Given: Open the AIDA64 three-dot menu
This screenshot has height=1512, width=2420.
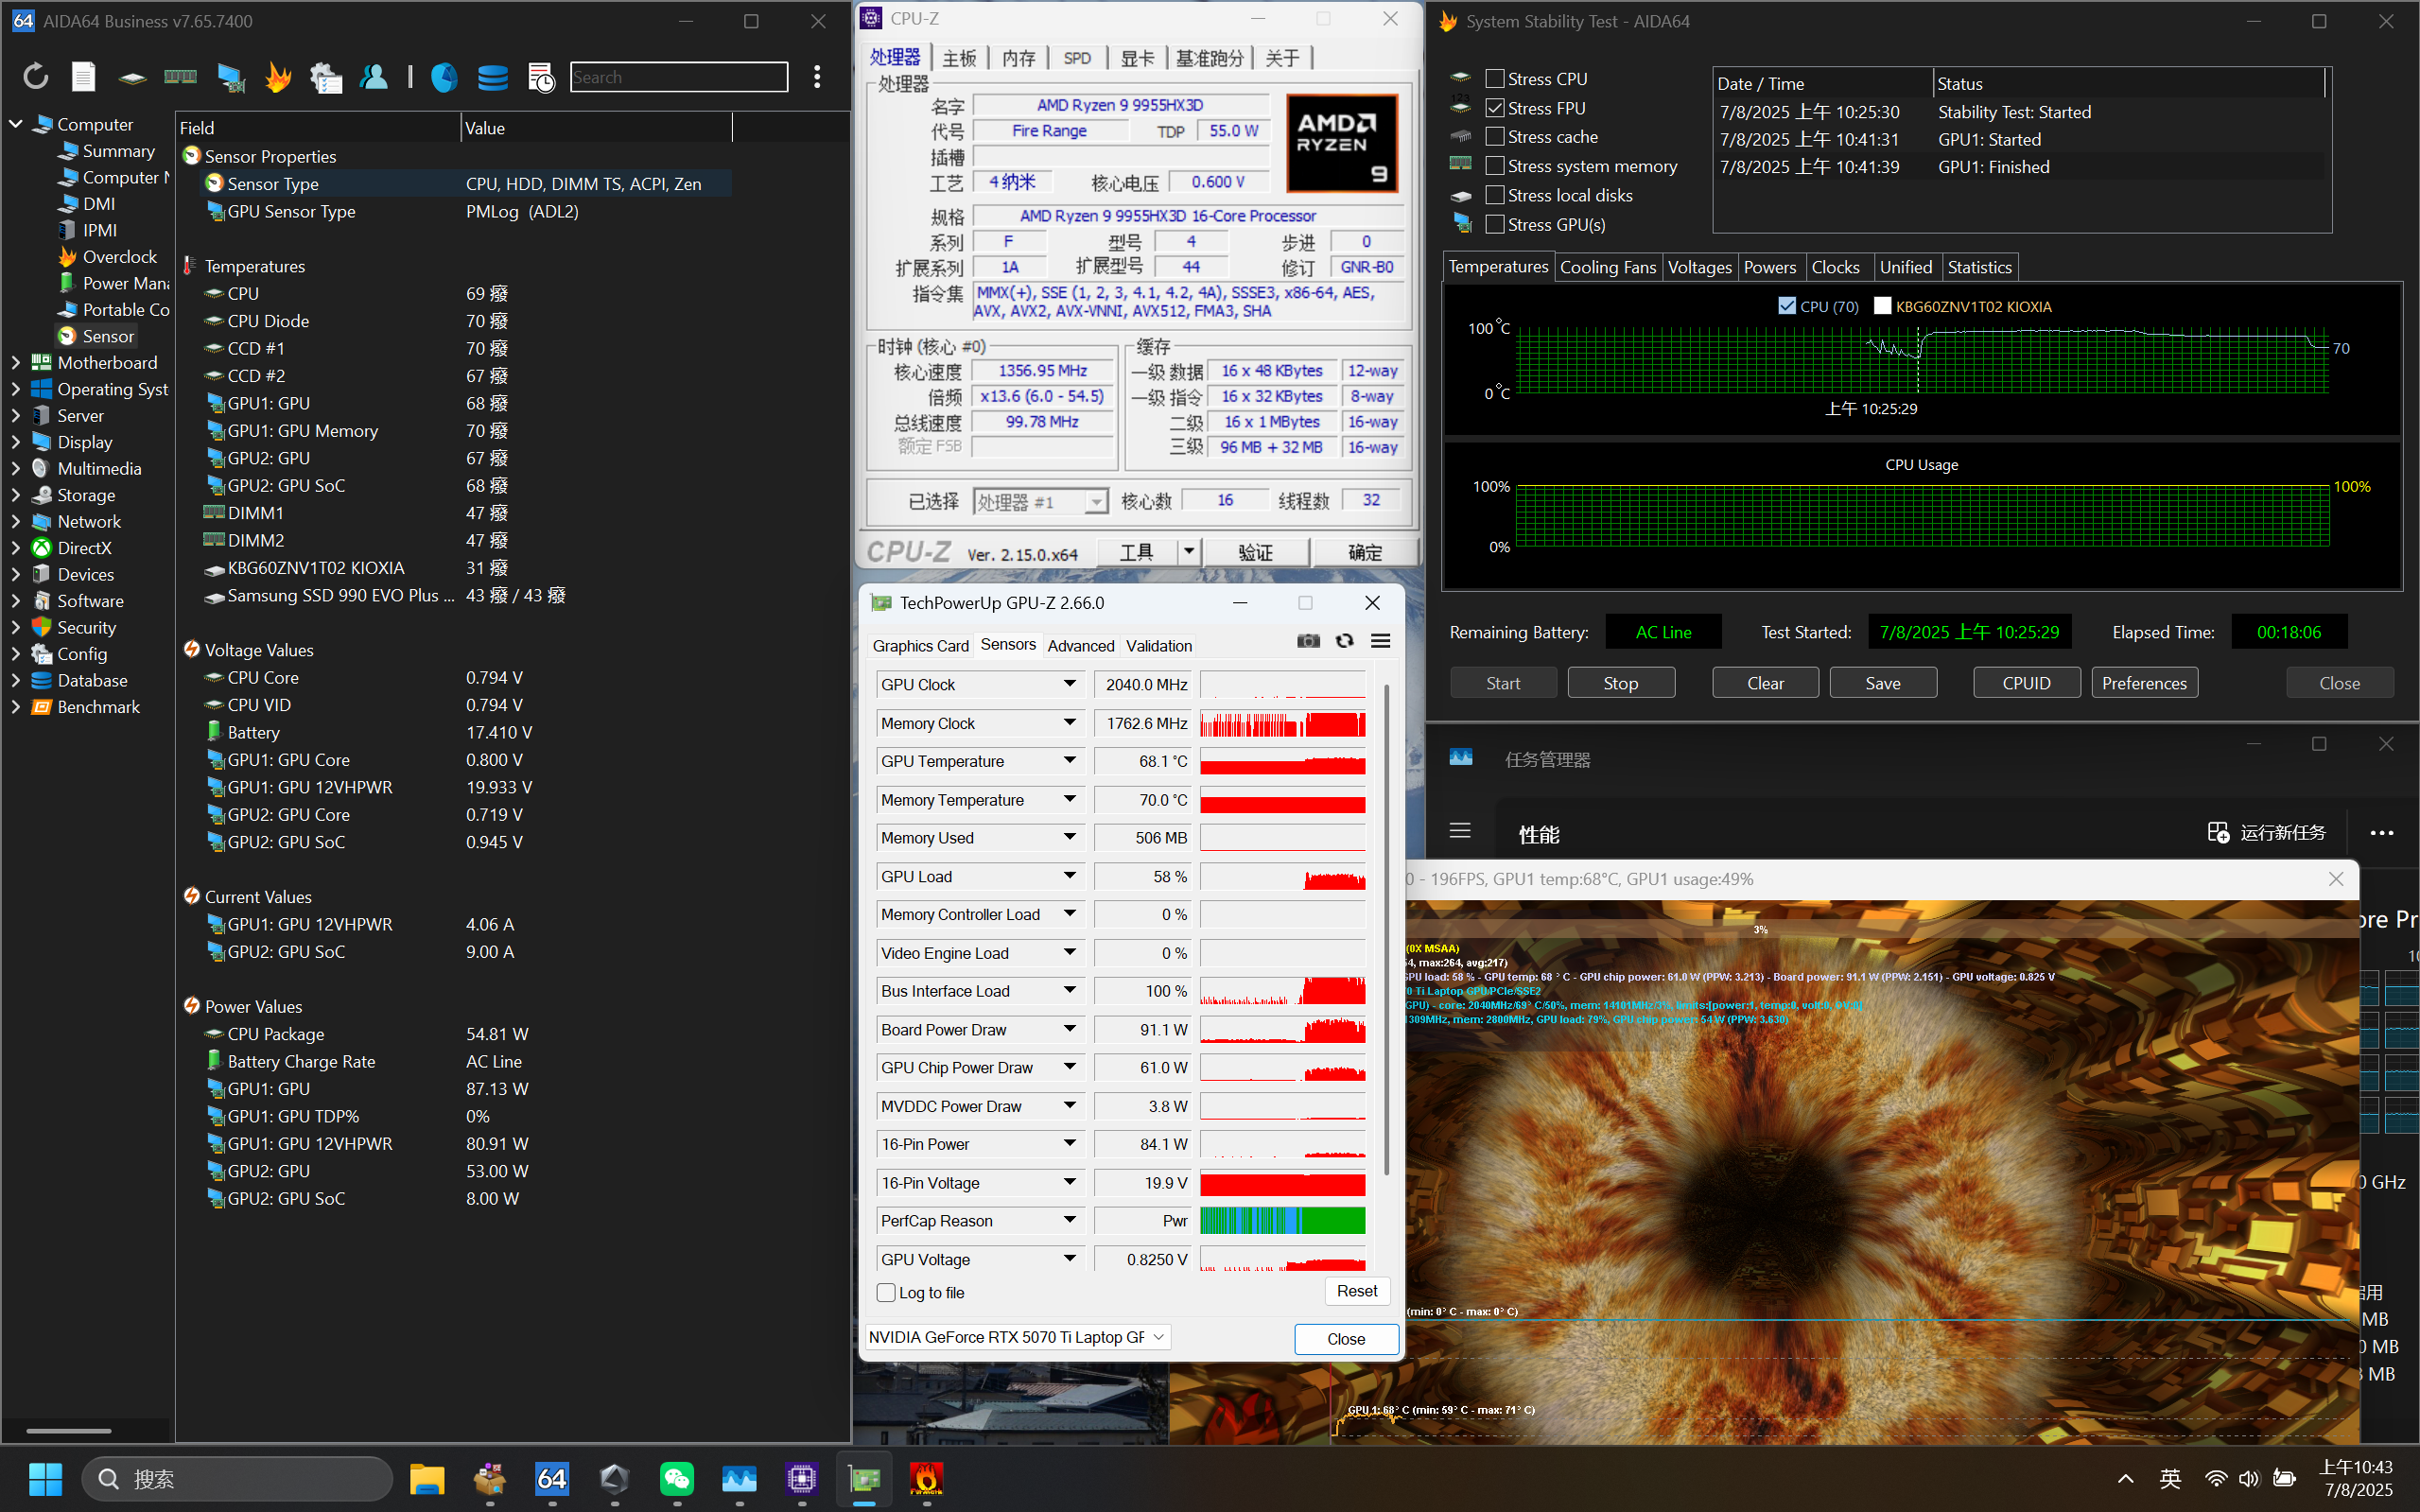Looking at the screenshot, I should point(817,77).
